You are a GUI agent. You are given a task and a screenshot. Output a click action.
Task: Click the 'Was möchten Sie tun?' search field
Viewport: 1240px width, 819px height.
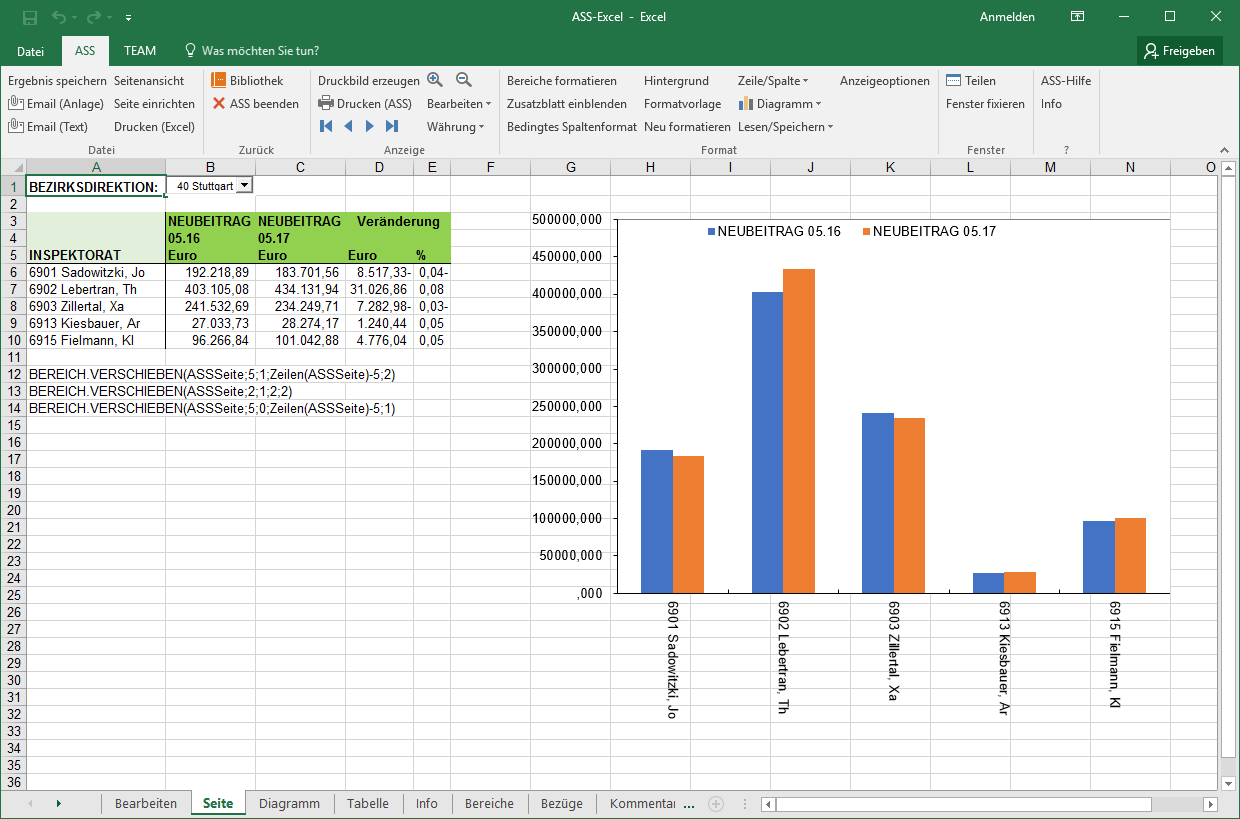[x=260, y=50]
